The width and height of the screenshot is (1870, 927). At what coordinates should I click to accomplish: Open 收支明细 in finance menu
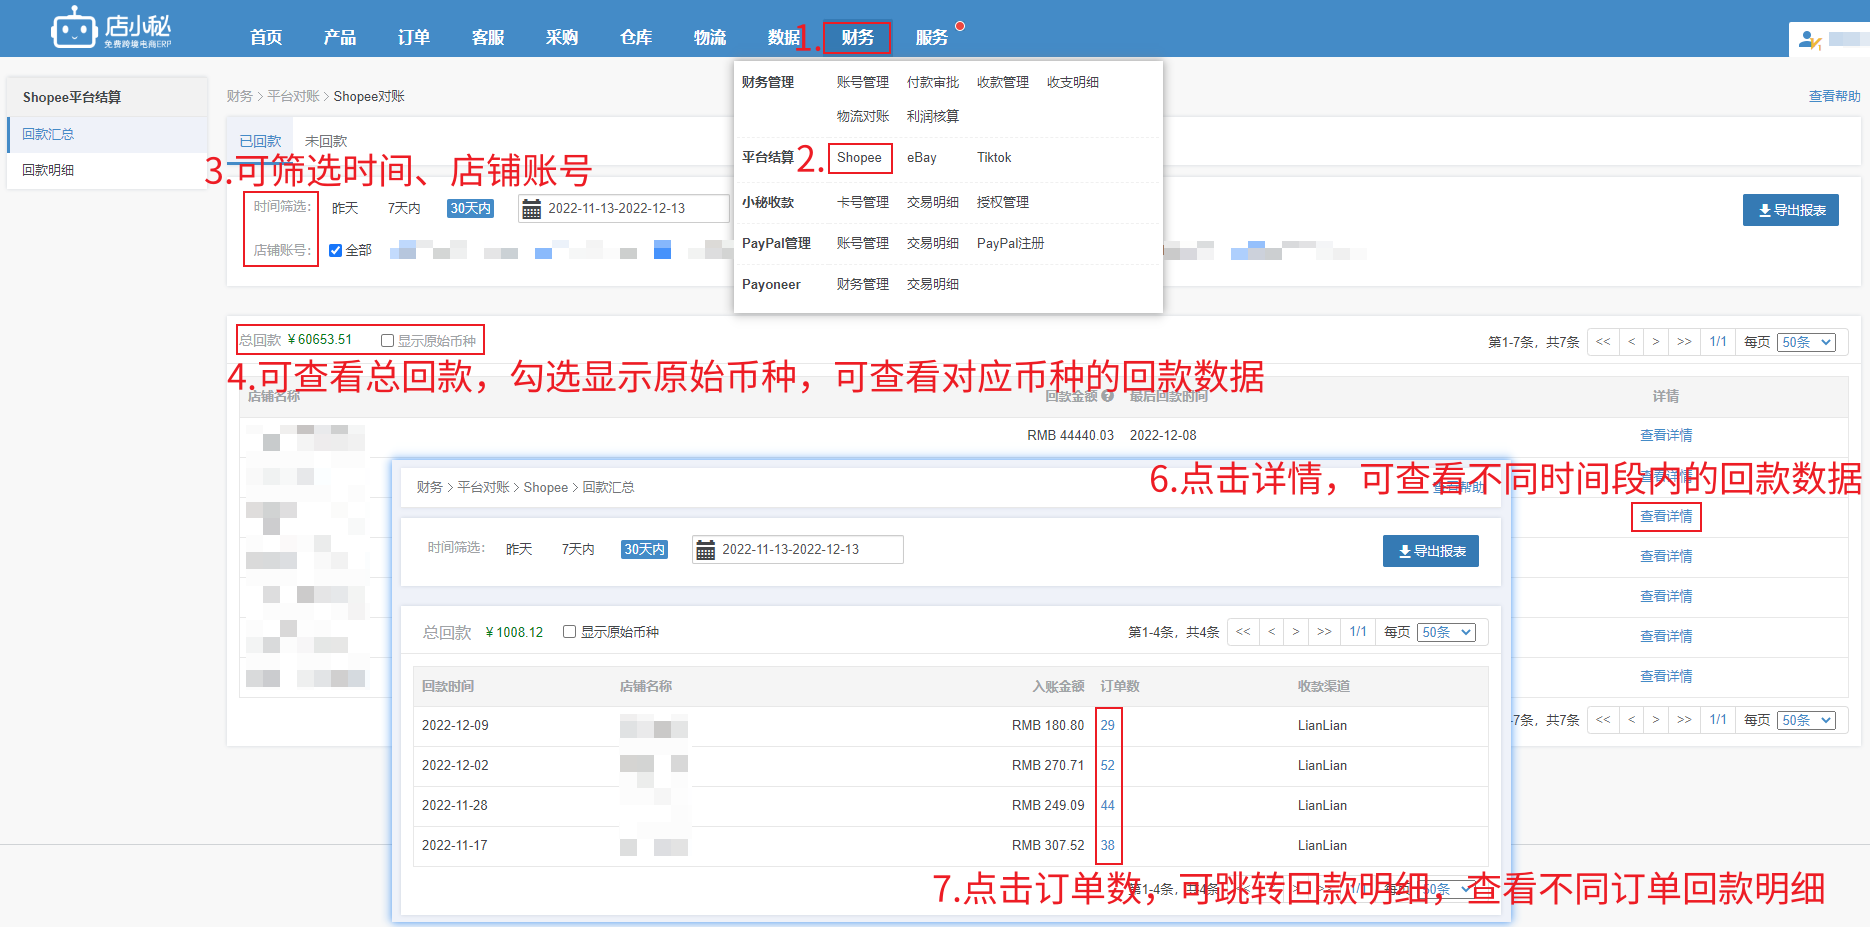click(x=1073, y=82)
